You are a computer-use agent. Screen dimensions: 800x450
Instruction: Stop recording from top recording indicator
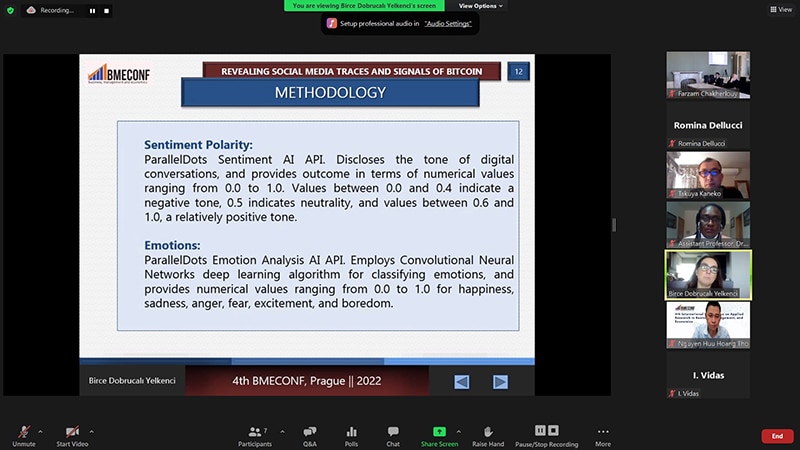pos(105,10)
